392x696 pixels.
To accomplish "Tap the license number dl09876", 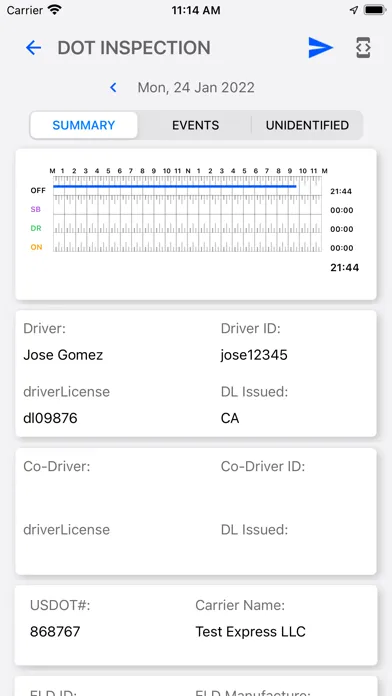I will point(50,418).
